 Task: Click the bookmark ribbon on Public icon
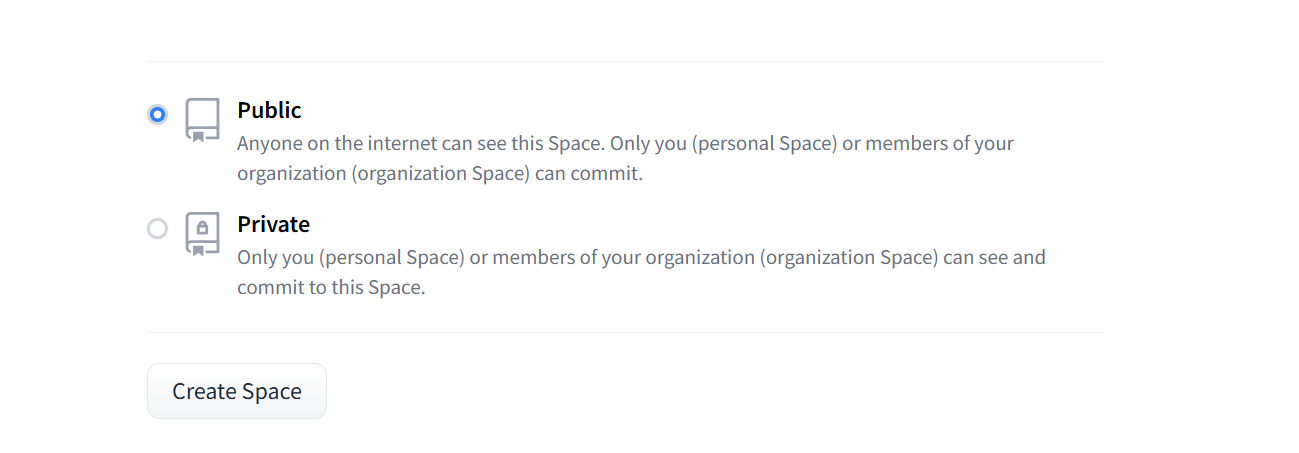point(198,136)
